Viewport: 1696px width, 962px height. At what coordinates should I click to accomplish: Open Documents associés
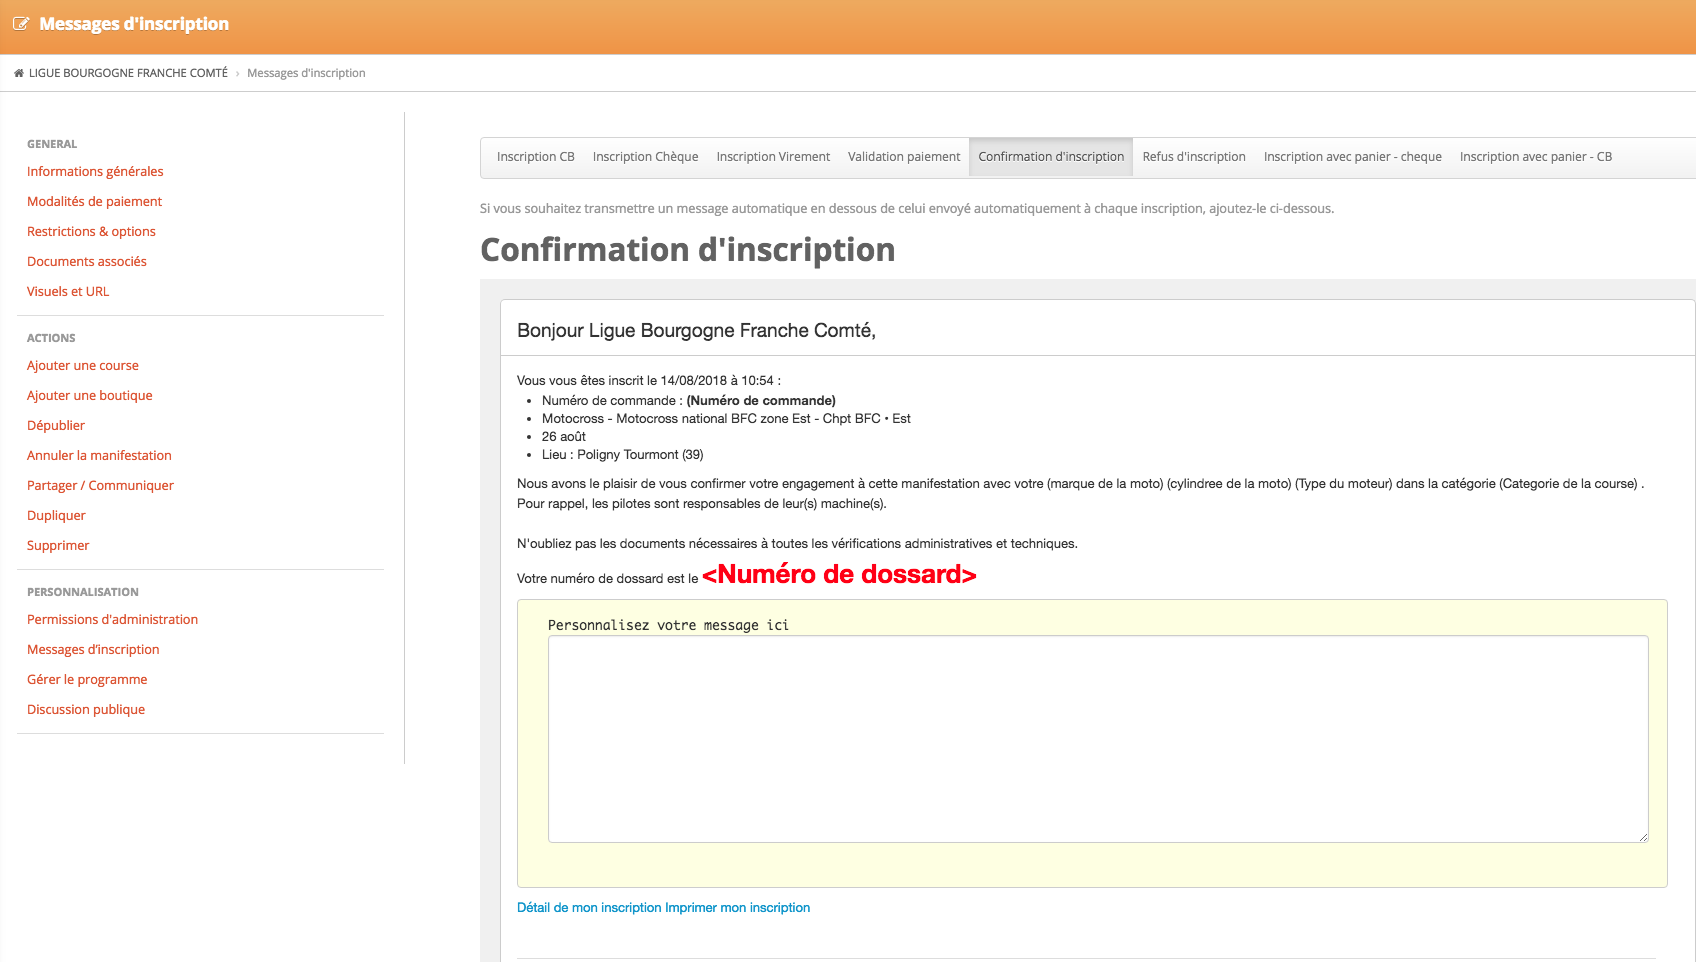(x=87, y=261)
